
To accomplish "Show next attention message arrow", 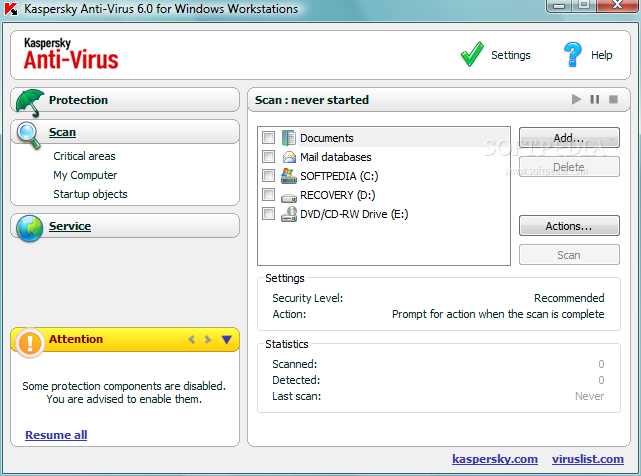I will (x=208, y=339).
